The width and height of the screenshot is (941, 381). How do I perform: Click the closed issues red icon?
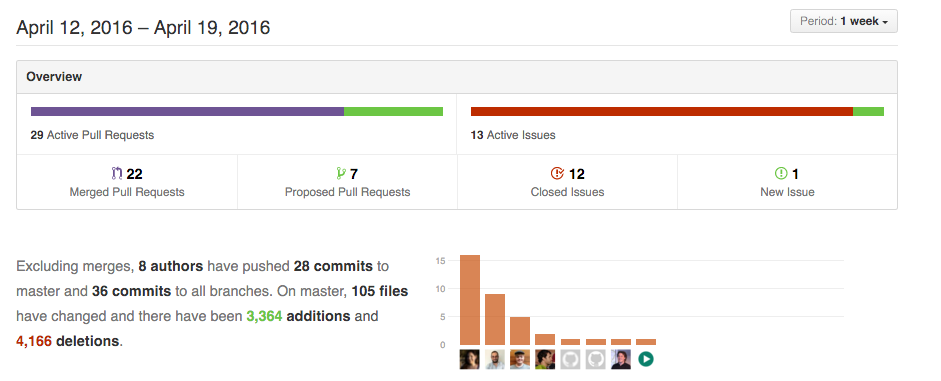point(558,174)
